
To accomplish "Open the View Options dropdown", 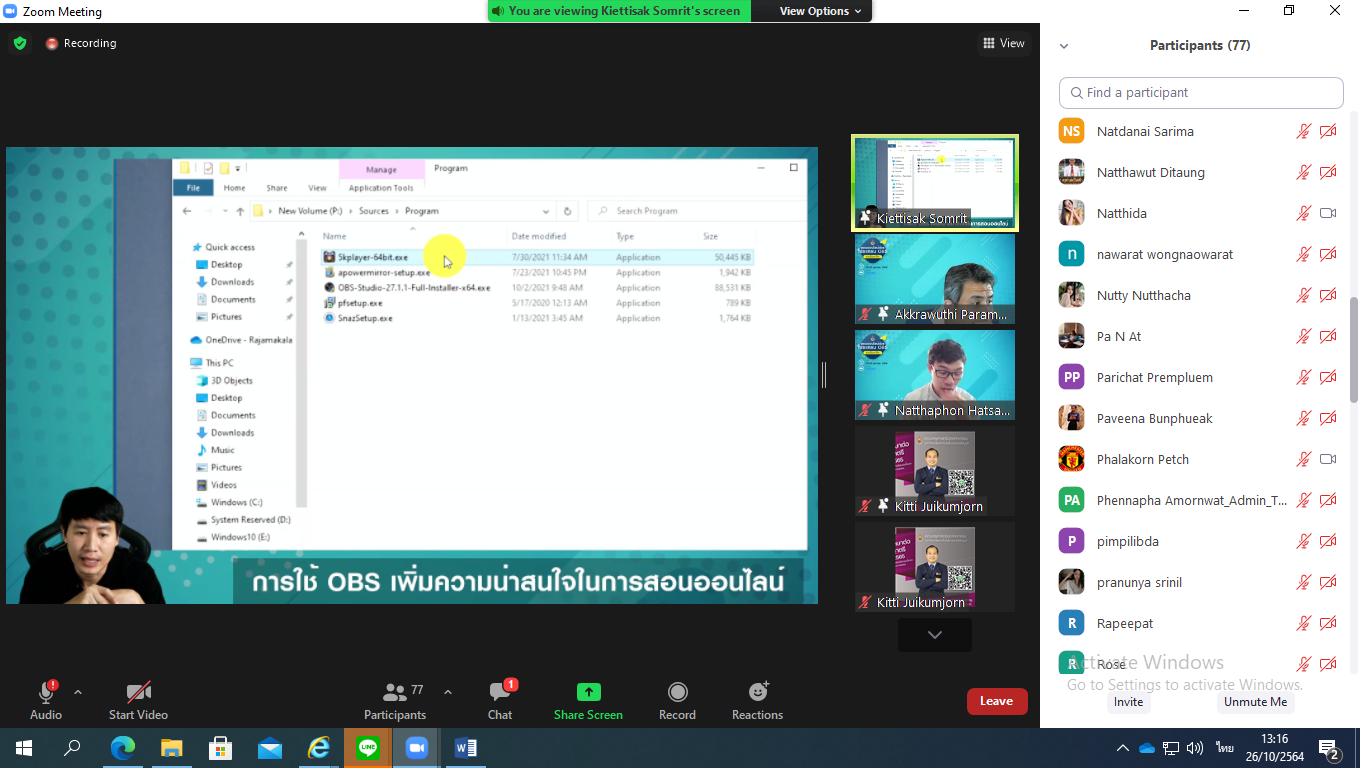I will click(820, 11).
